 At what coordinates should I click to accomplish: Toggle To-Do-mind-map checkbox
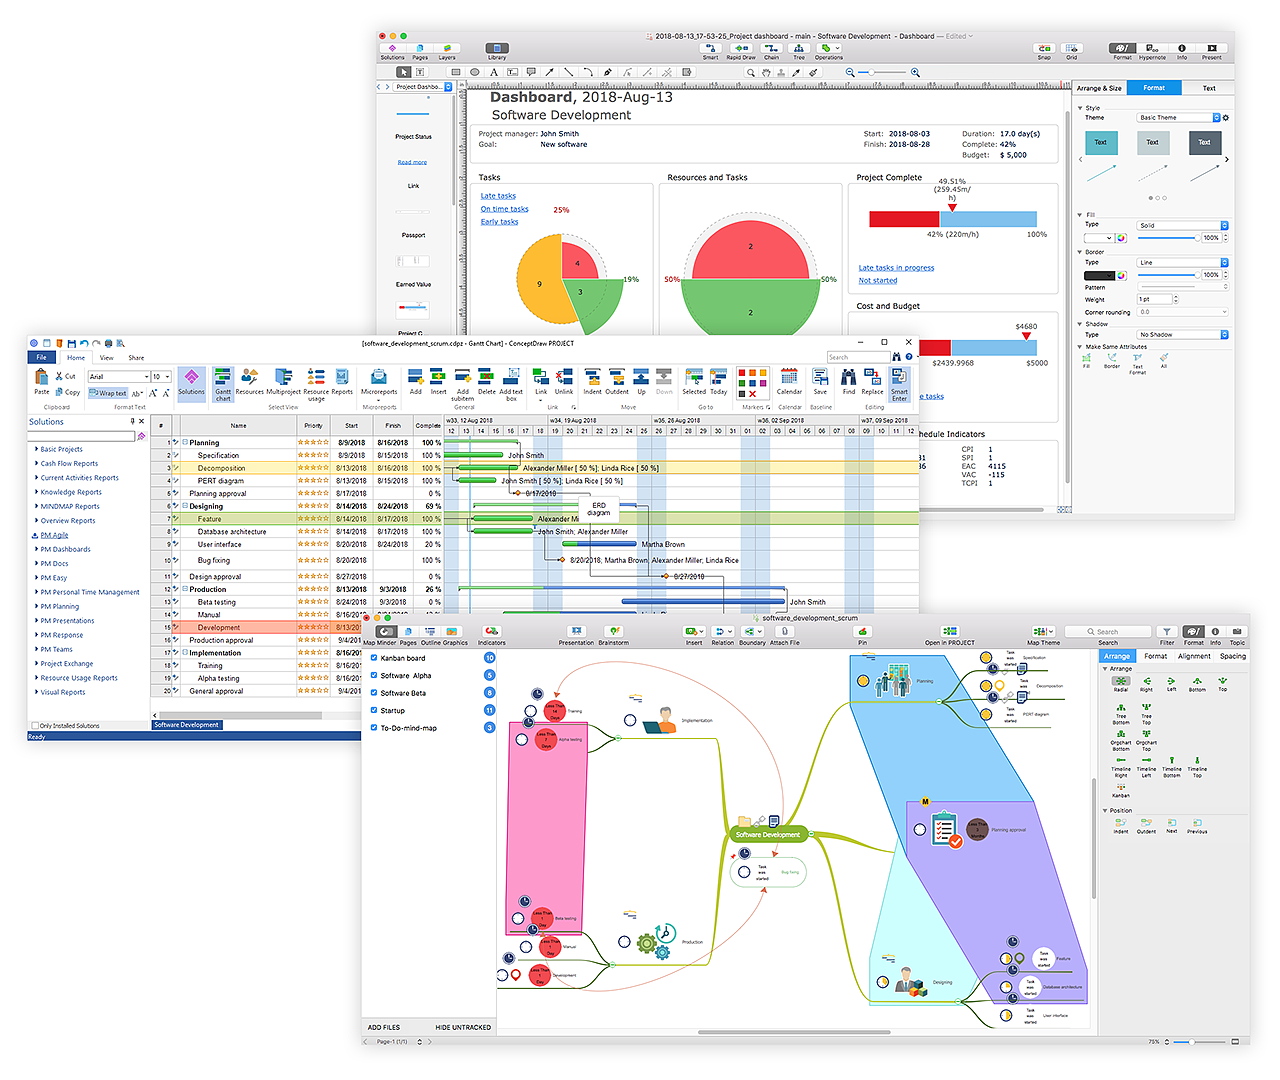tap(374, 727)
